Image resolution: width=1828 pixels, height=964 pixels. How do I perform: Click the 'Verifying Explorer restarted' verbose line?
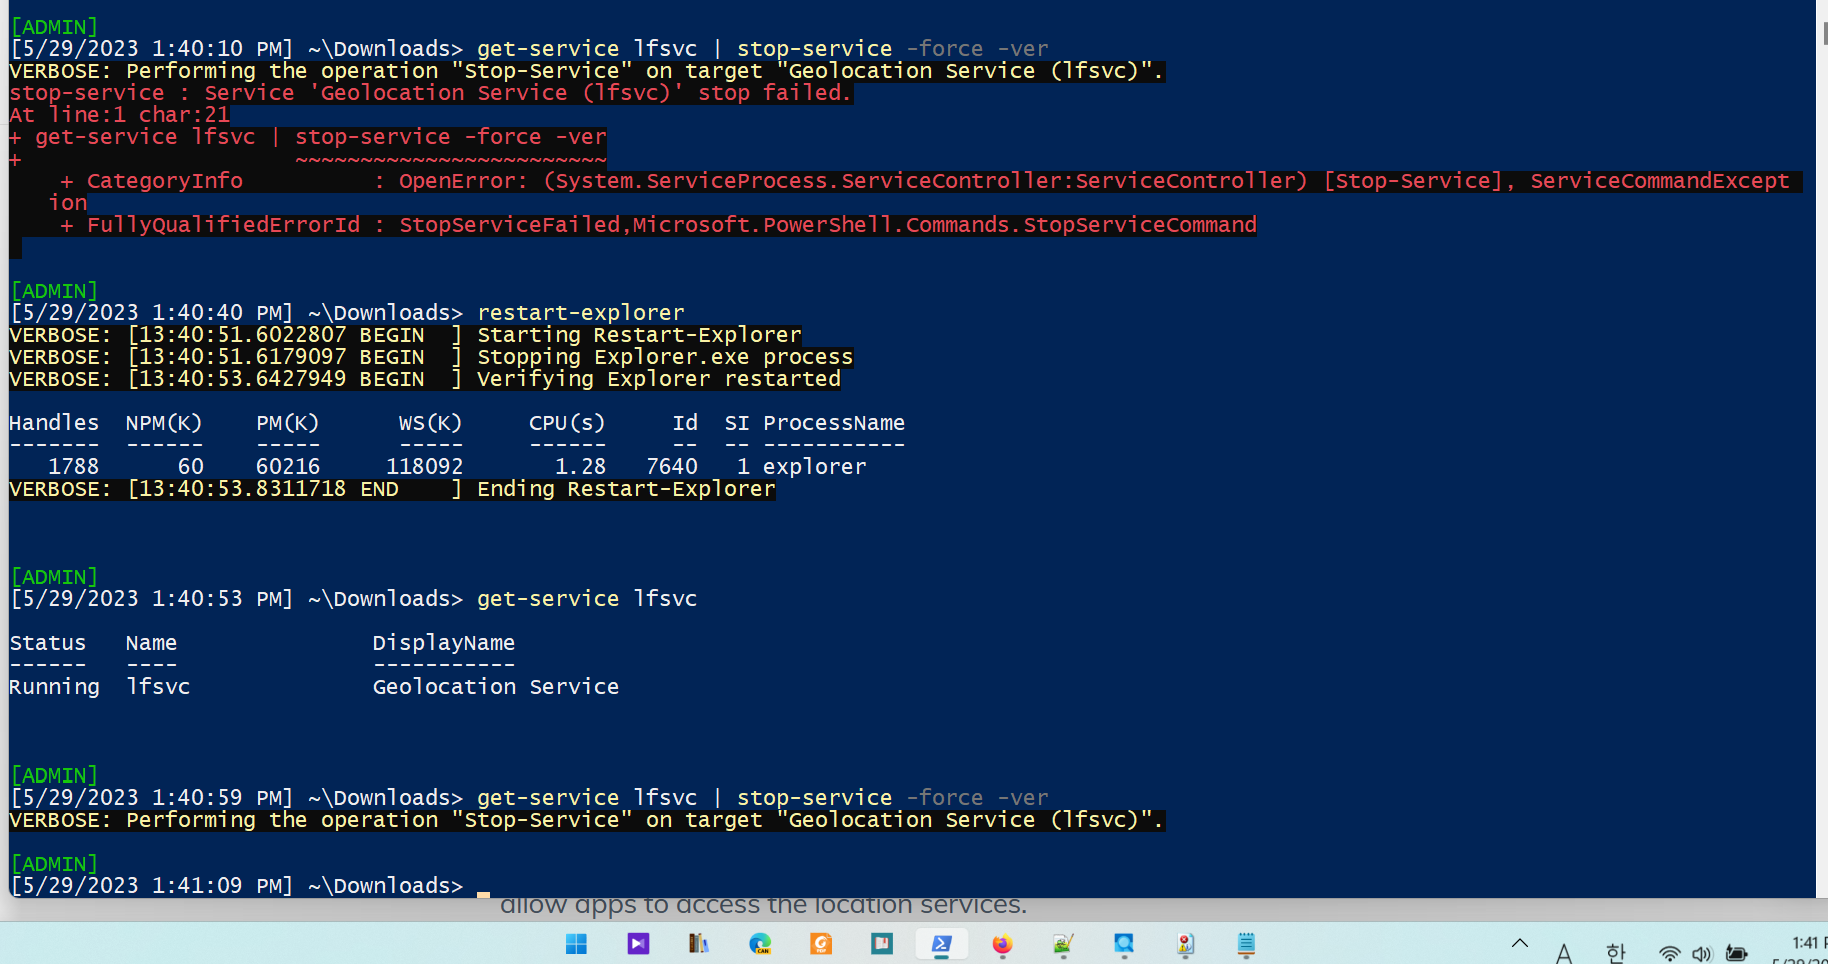[x=425, y=379]
